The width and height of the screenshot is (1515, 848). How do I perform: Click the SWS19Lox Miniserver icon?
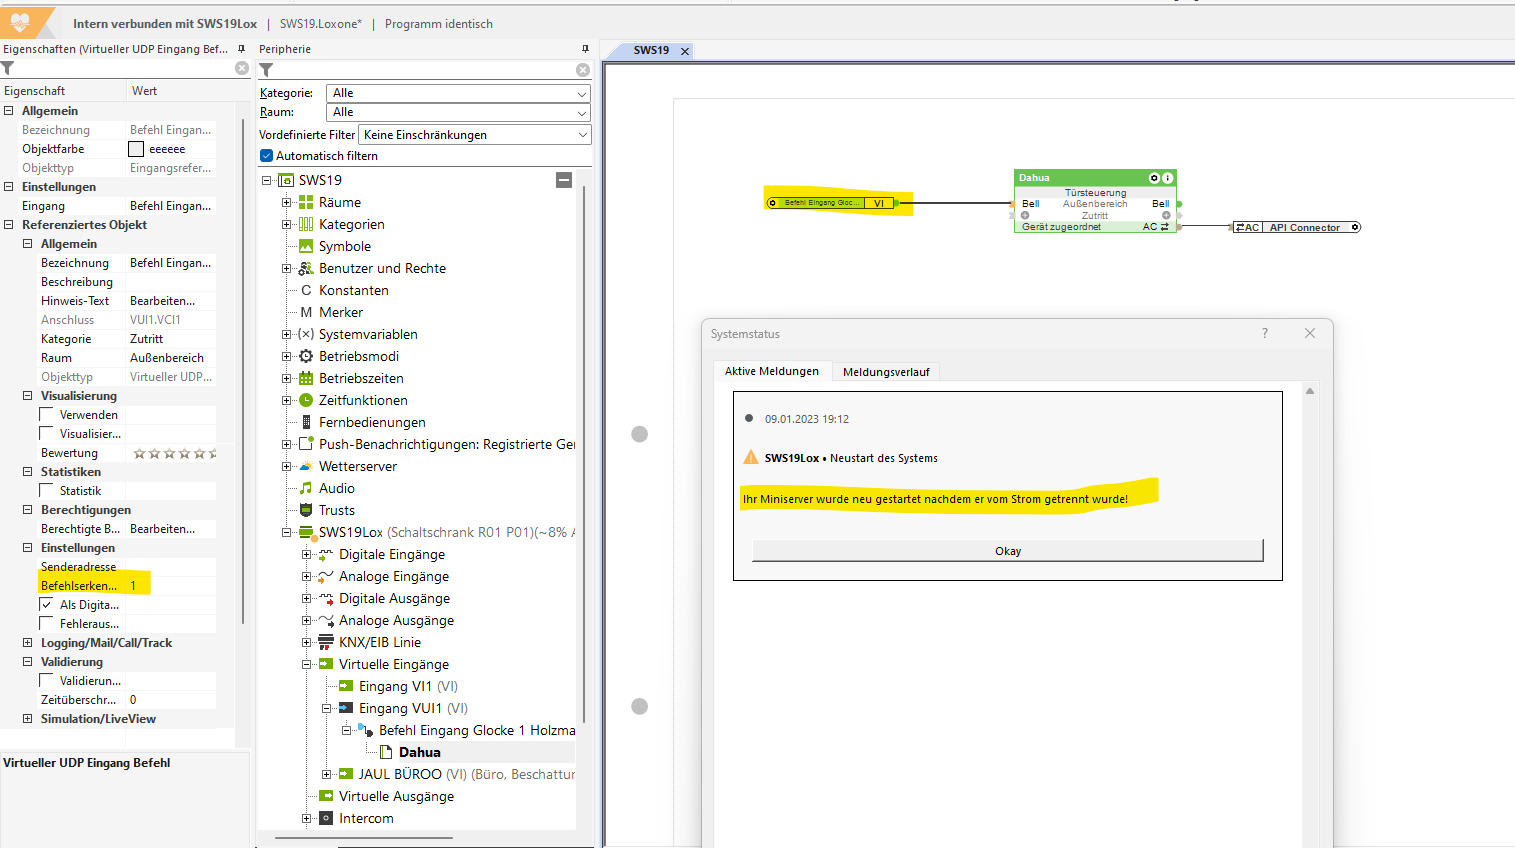(307, 532)
